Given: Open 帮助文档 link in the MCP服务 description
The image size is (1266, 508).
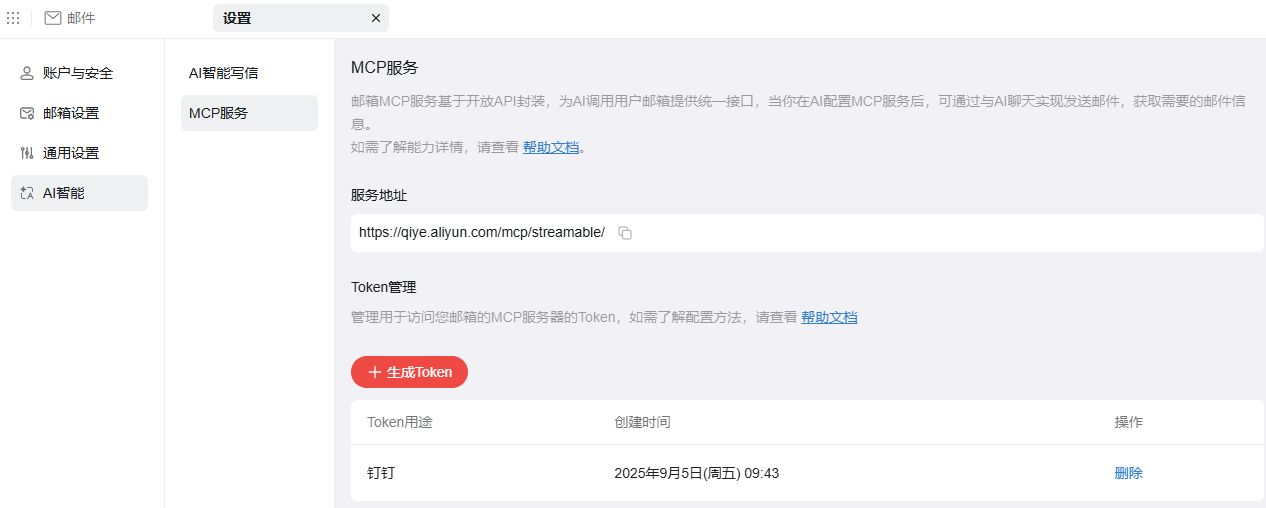Looking at the screenshot, I should (x=551, y=147).
